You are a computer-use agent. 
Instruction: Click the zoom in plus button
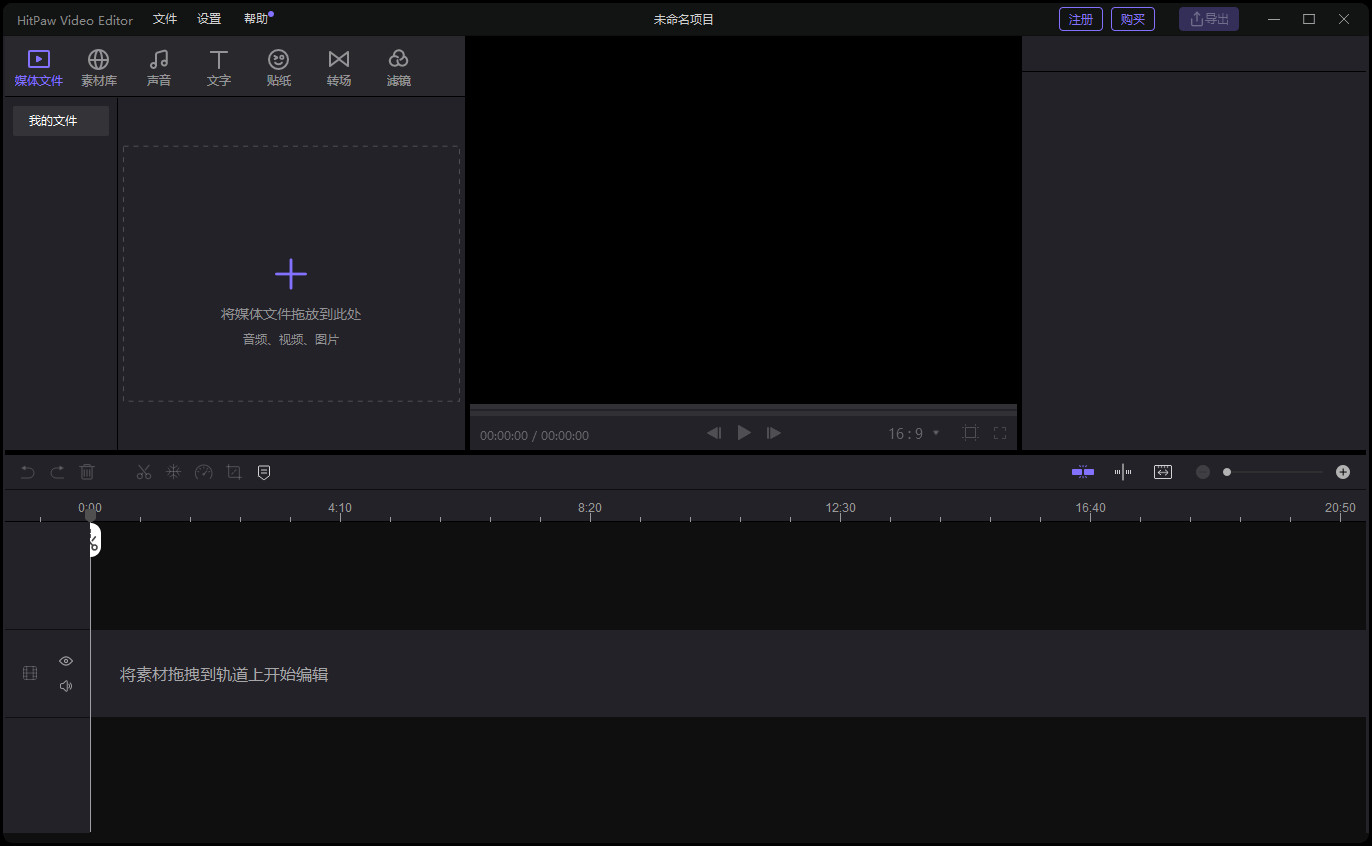1343,472
